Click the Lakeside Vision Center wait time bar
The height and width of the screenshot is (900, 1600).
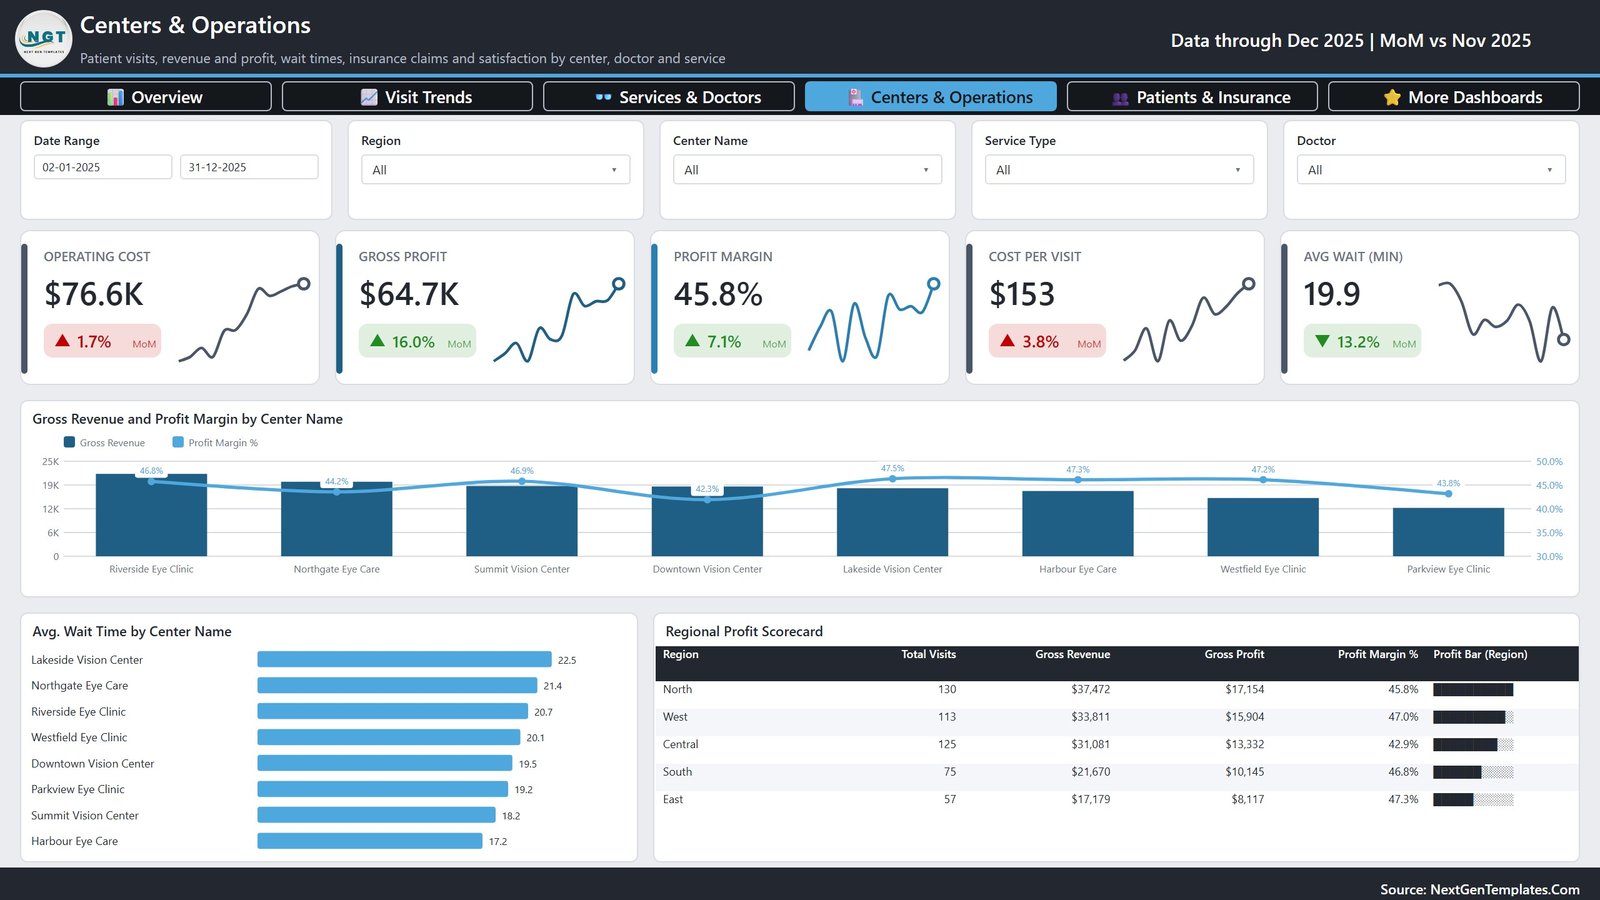pyautogui.click(x=404, y=659)
